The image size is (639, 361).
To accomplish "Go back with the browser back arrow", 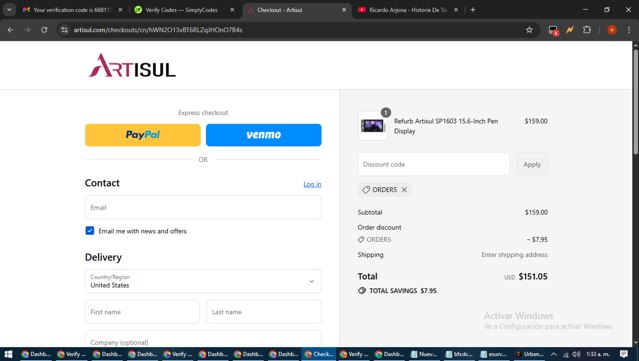I will [10, 30].
